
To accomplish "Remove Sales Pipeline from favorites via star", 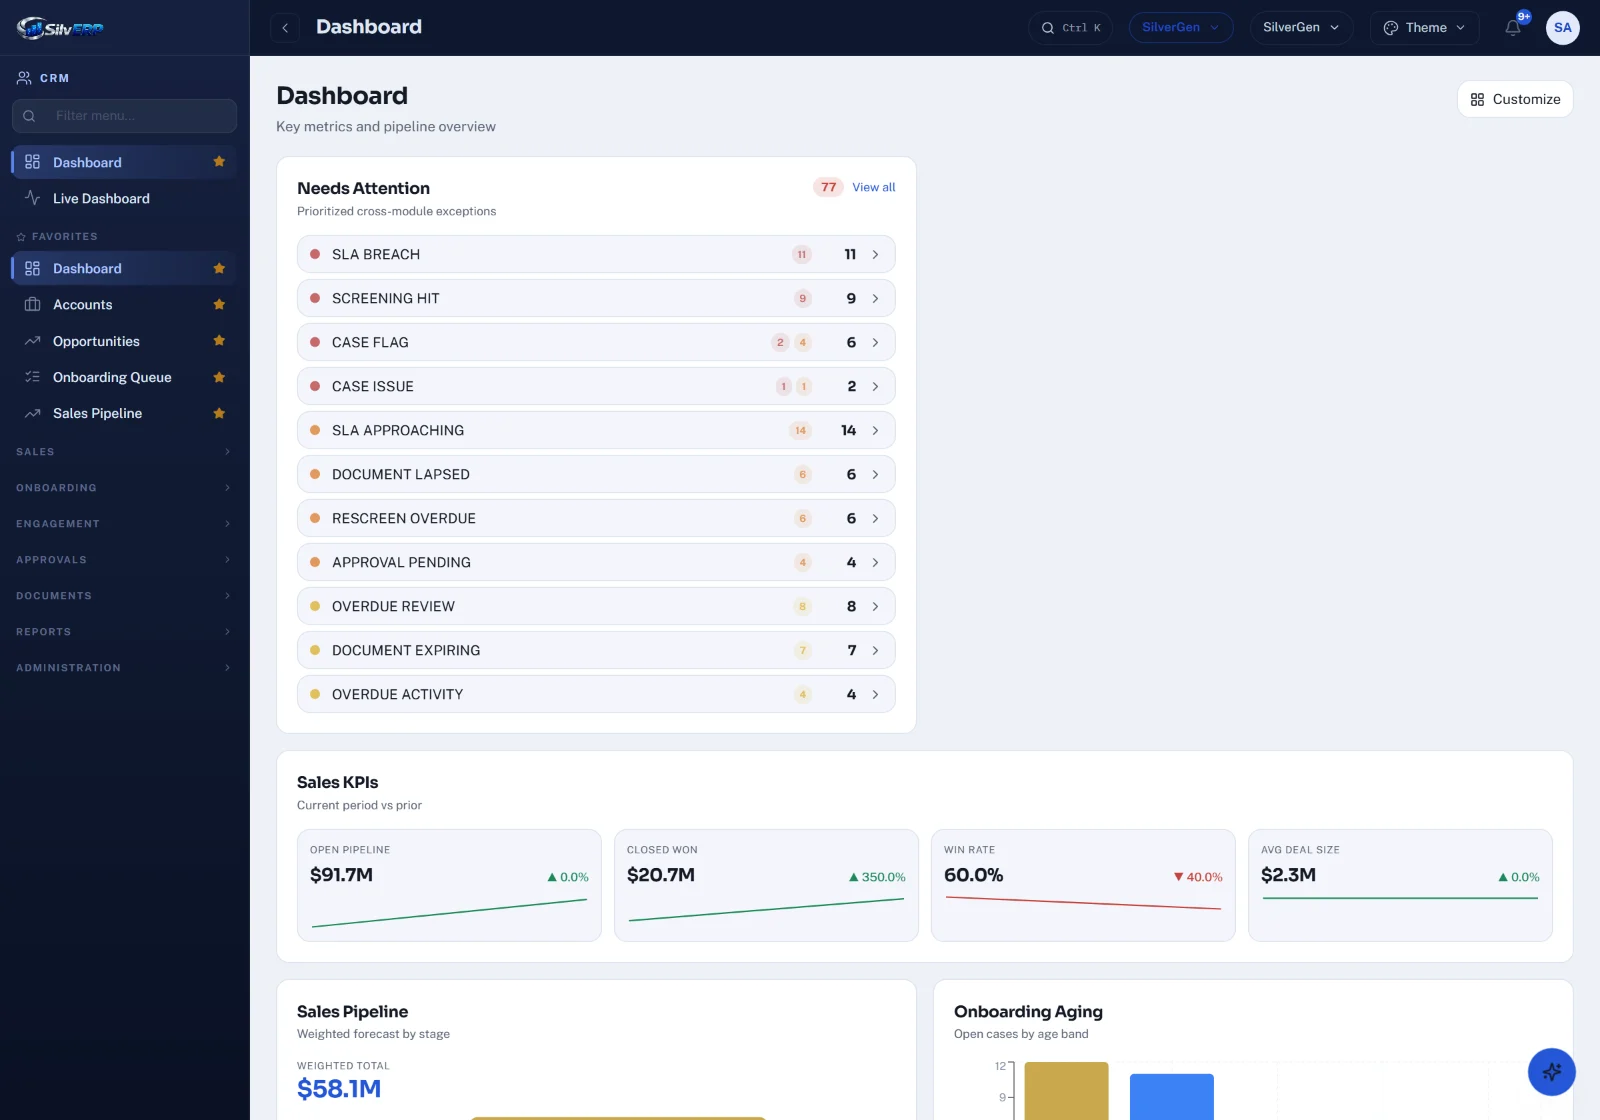I will coord(219,413).
